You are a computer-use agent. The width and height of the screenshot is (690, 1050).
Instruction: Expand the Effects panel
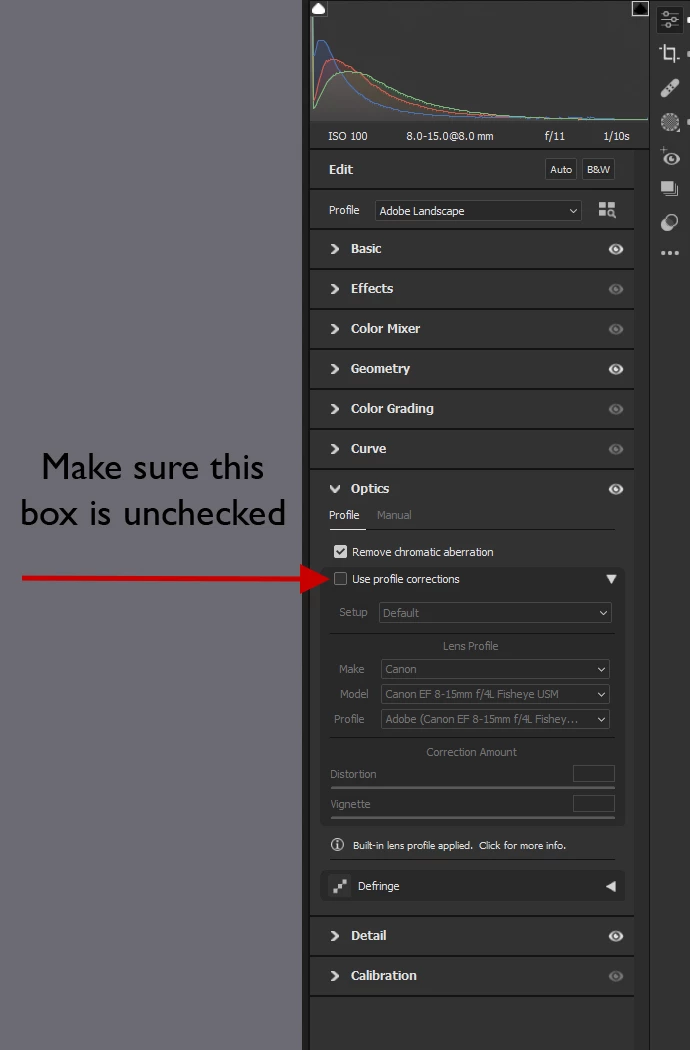click(x=335, y=289)
